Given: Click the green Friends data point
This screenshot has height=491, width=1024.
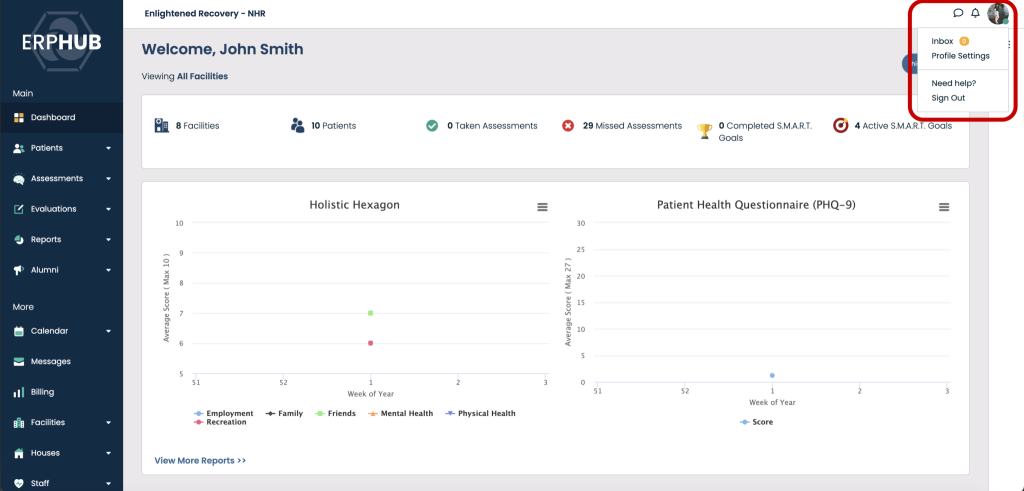Looking at the screenshot, I should coord(370,313).
